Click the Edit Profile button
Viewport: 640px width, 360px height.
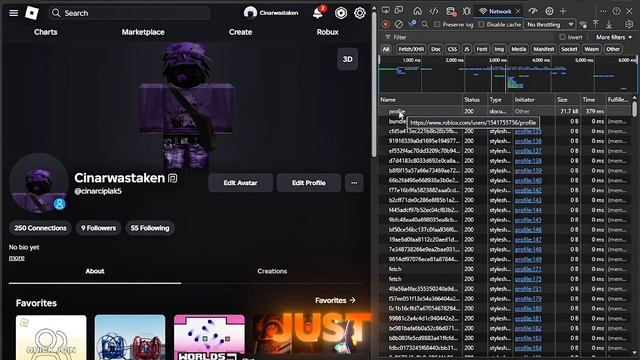309,183
